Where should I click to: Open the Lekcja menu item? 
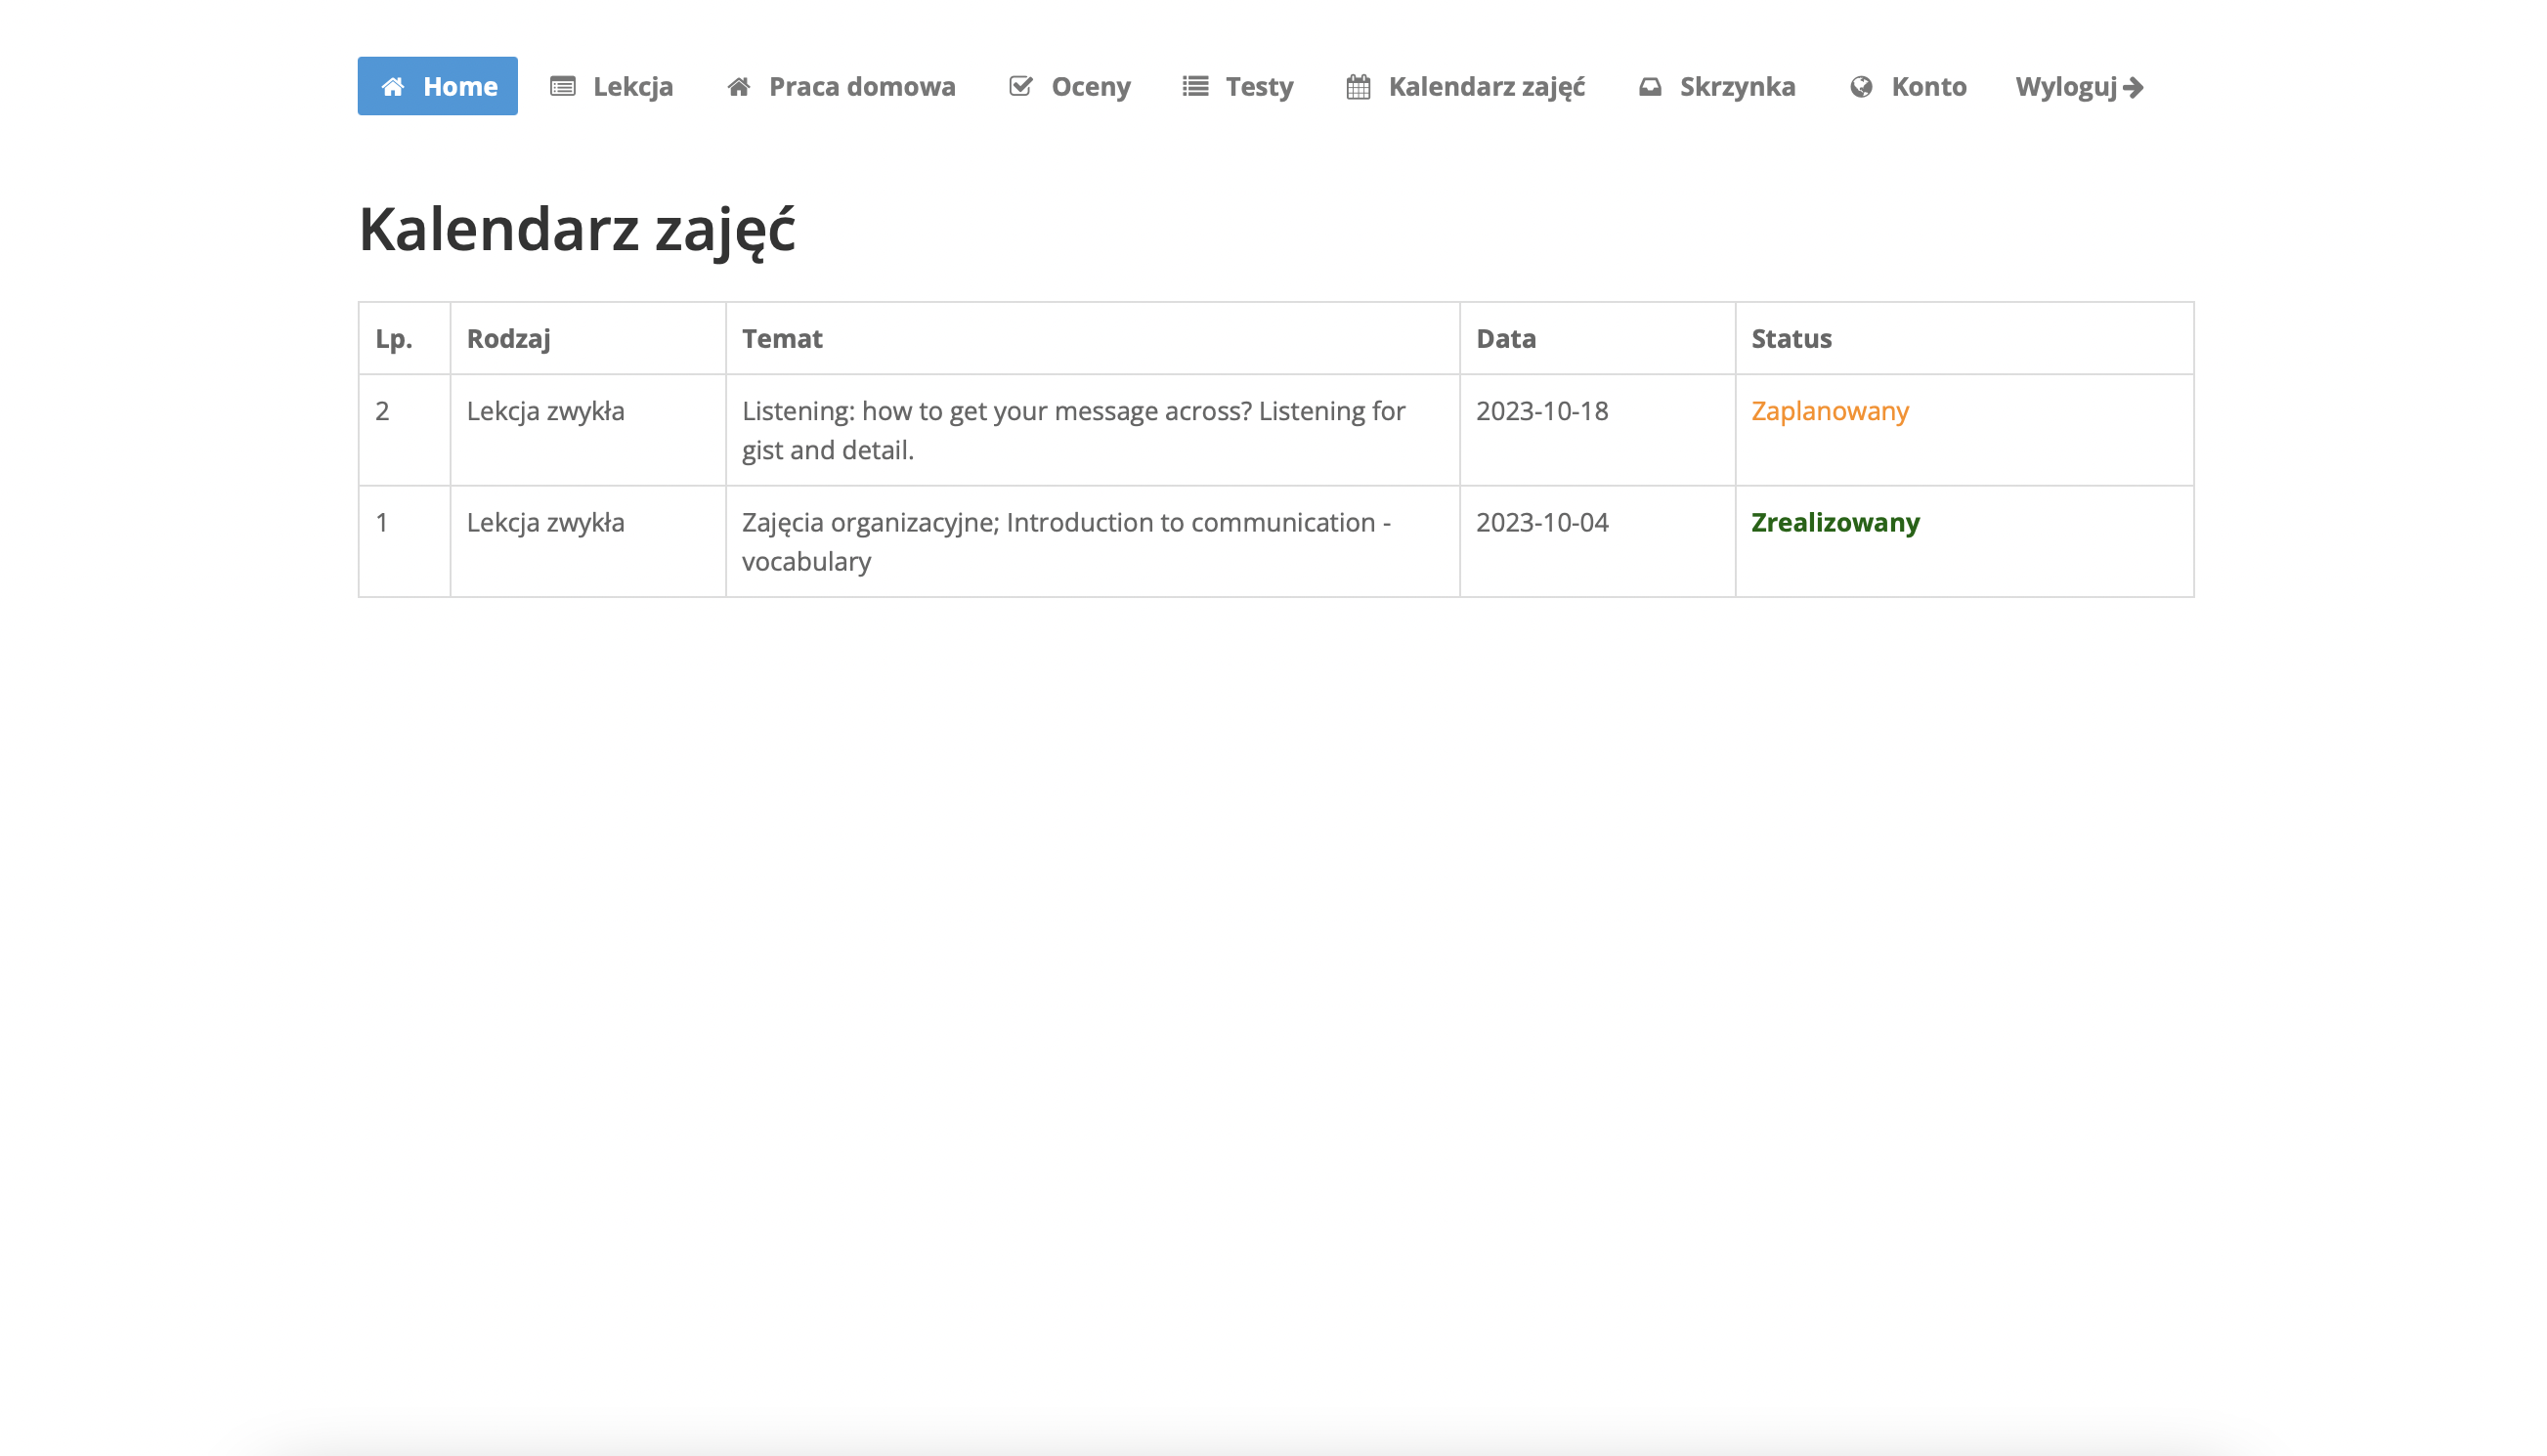pyautogui.click(x=632, y=87)
